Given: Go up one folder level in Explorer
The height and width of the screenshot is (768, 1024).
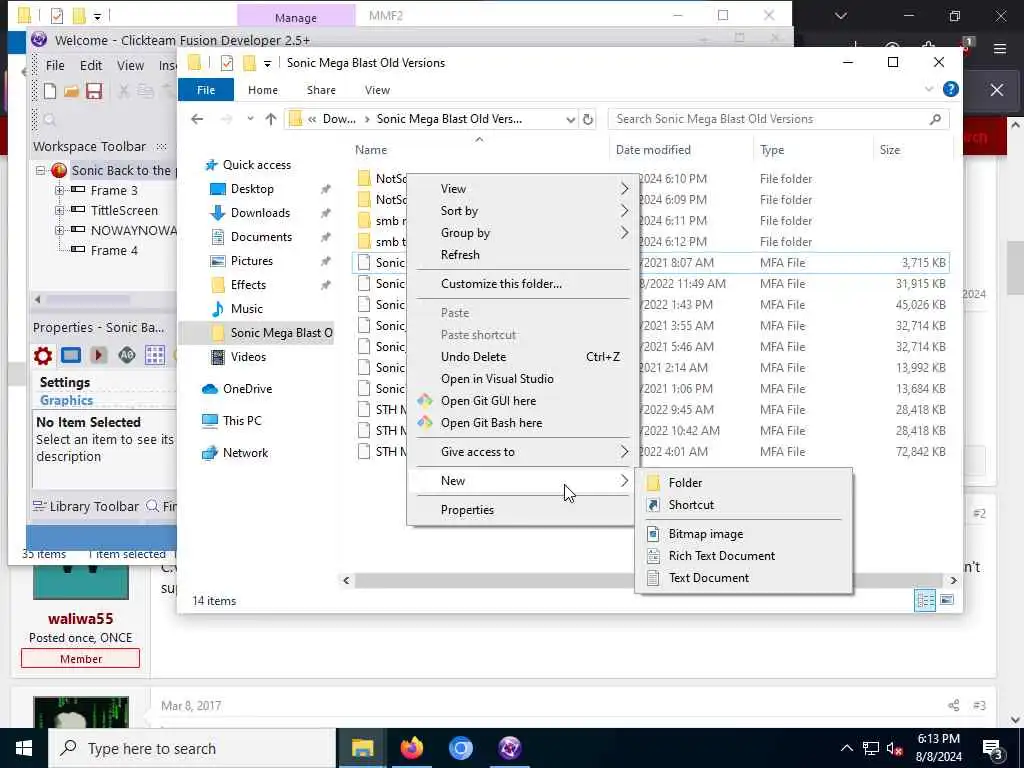Looking at the screenshot, I should pos(271,119).
